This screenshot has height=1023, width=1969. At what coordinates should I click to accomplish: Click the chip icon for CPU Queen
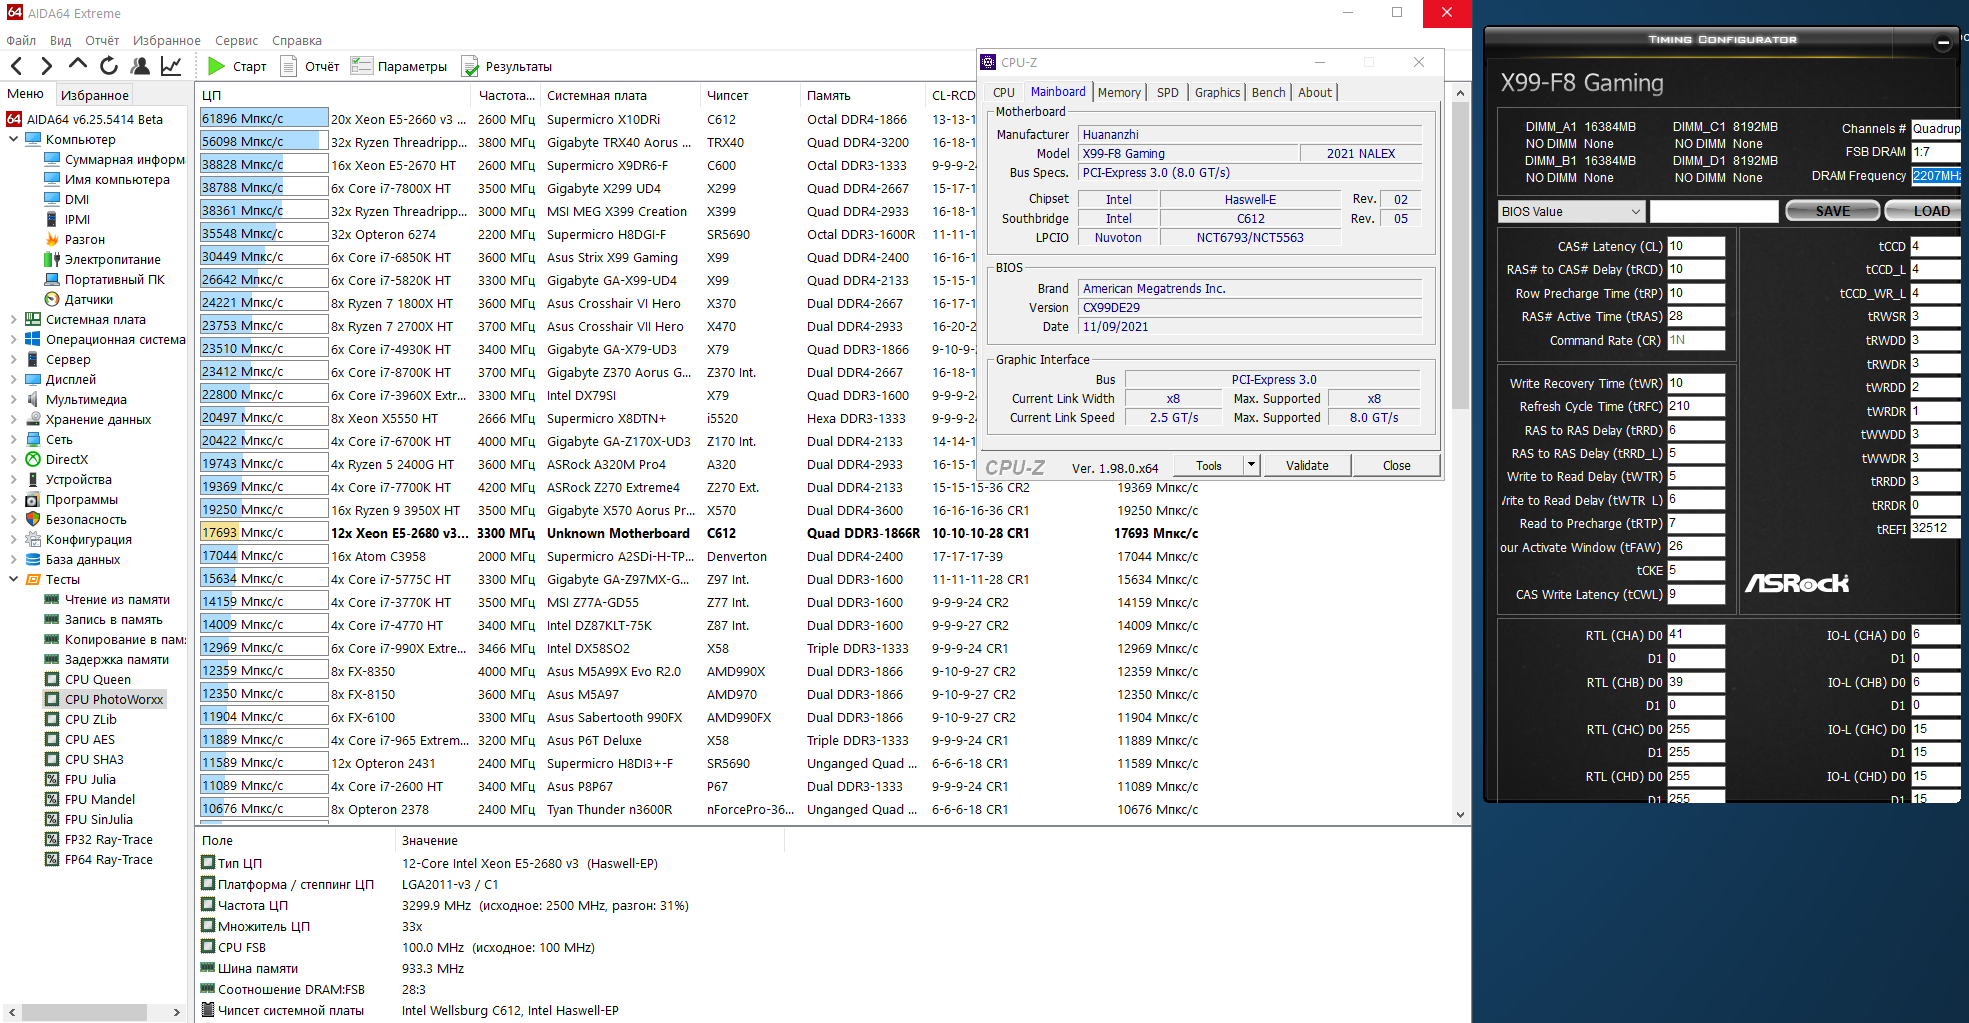53,679
